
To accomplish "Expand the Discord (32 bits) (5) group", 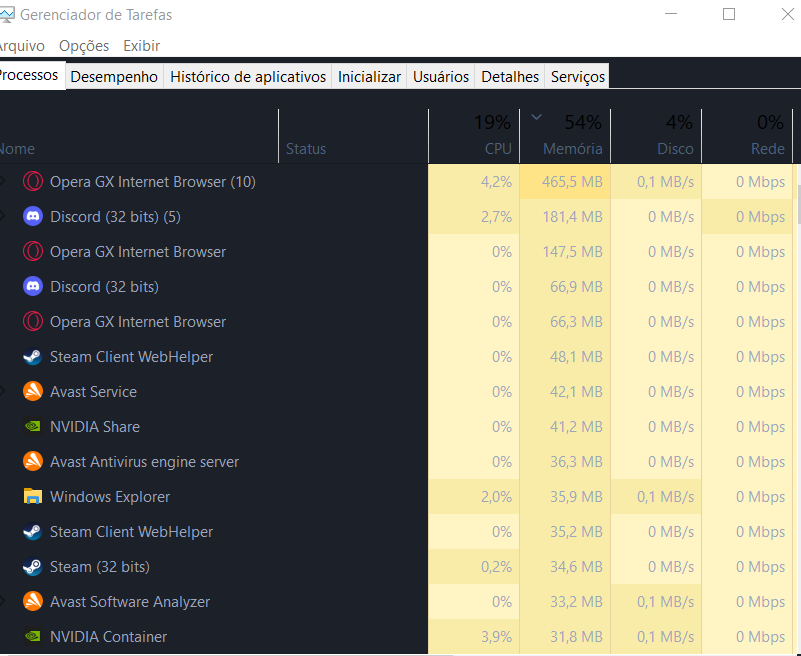I will click(3, 216).
